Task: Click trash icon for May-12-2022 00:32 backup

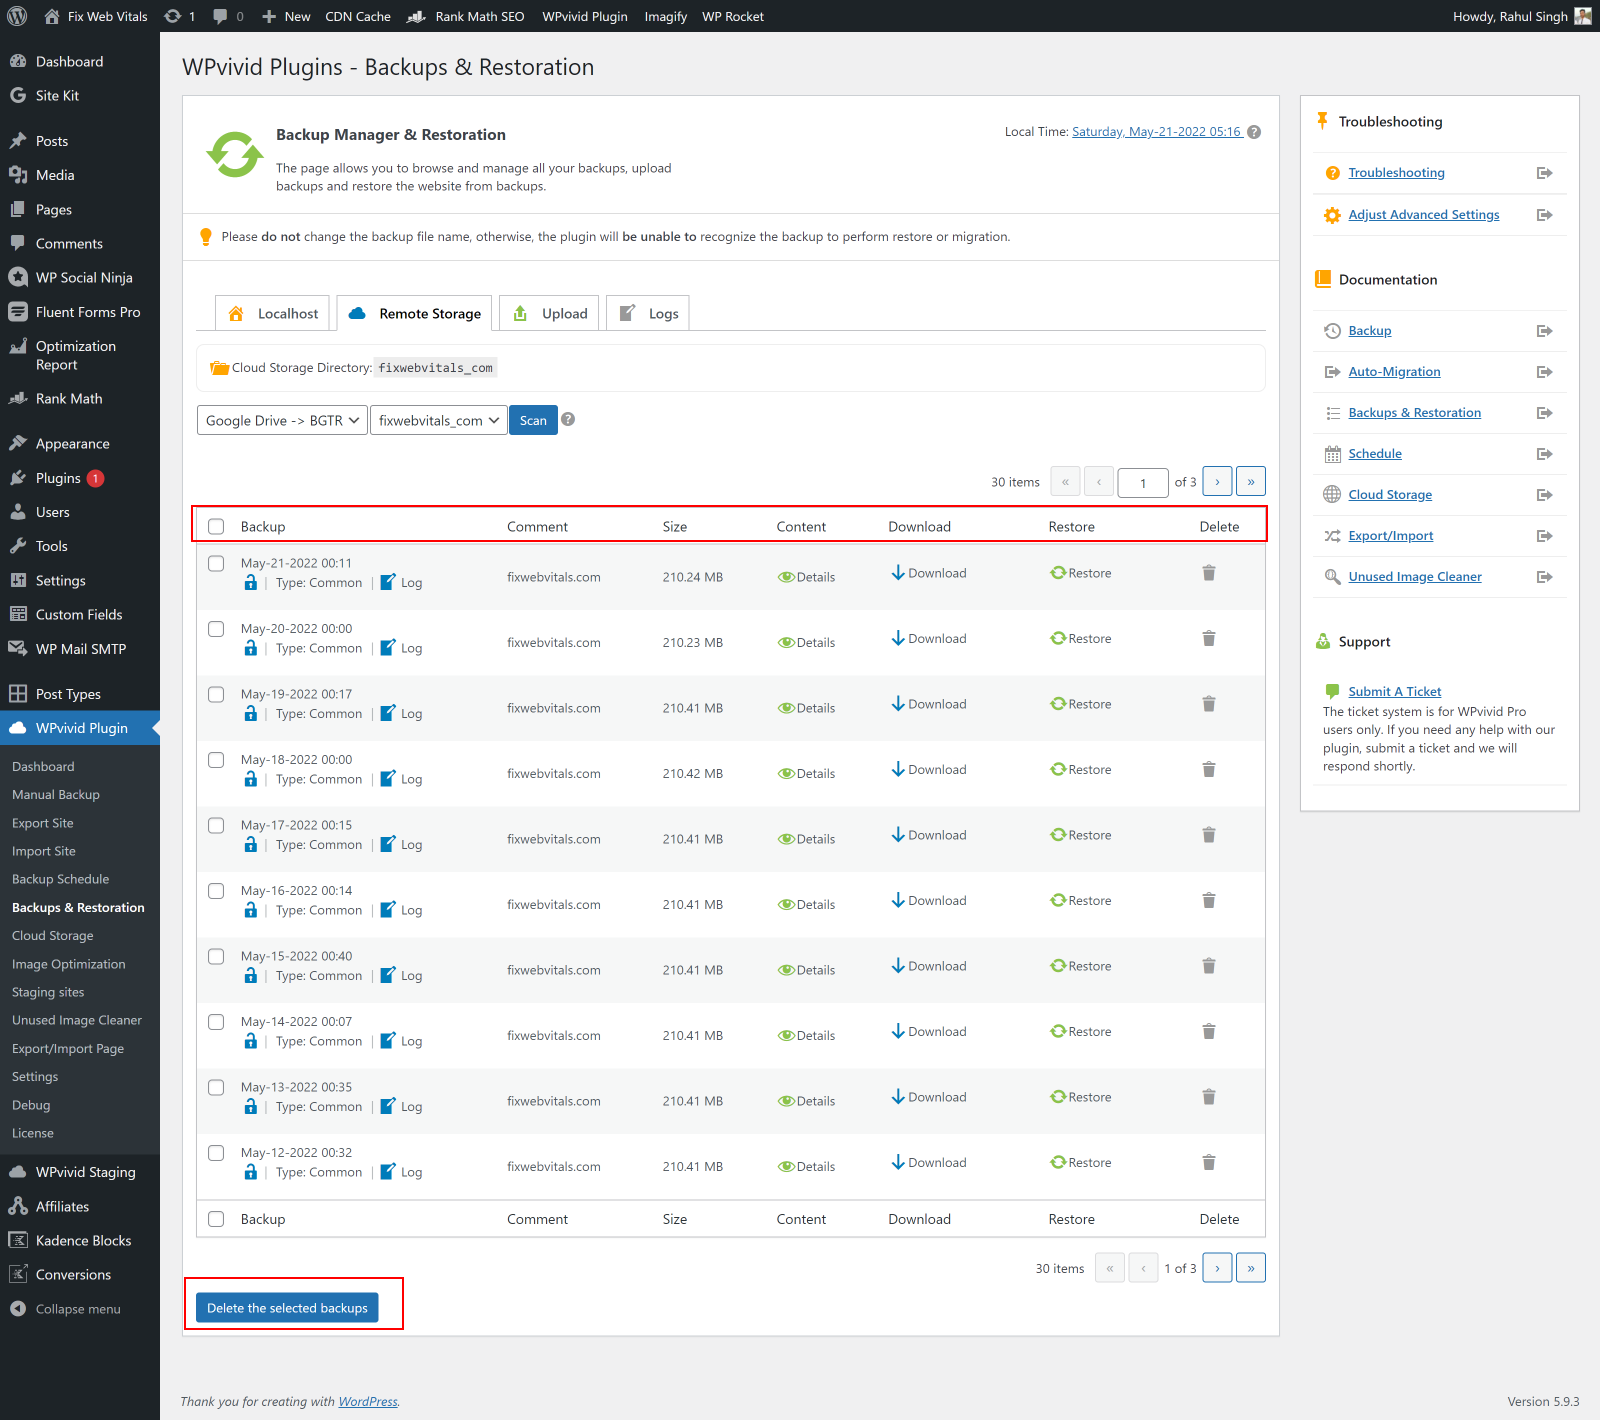Action: [1209, 1162]
